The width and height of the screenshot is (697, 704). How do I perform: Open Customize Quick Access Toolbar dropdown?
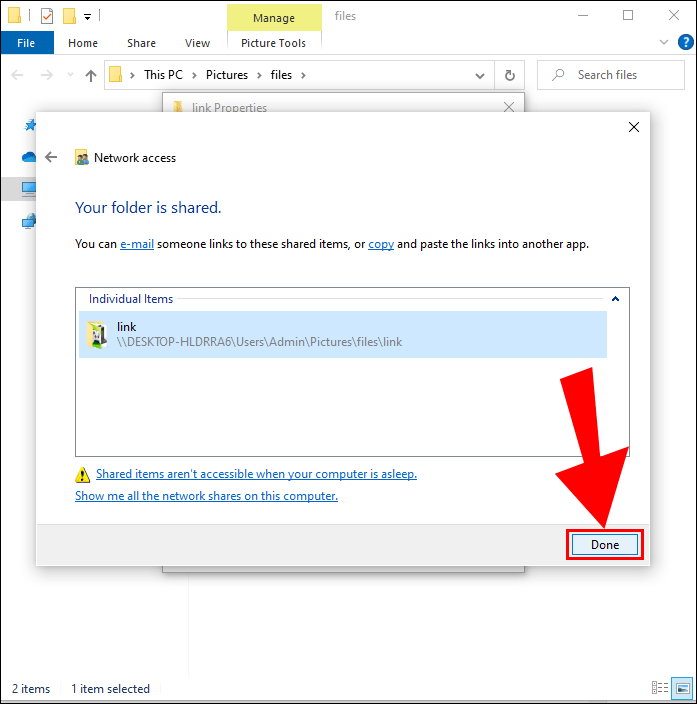tap(88, 17)
